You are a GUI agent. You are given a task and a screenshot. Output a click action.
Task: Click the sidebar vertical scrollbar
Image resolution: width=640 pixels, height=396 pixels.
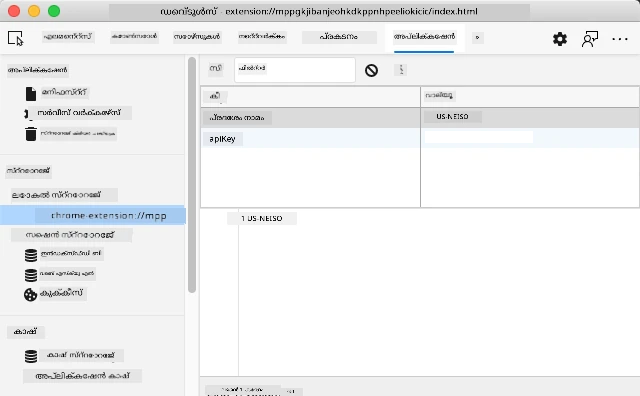point(192,175)
